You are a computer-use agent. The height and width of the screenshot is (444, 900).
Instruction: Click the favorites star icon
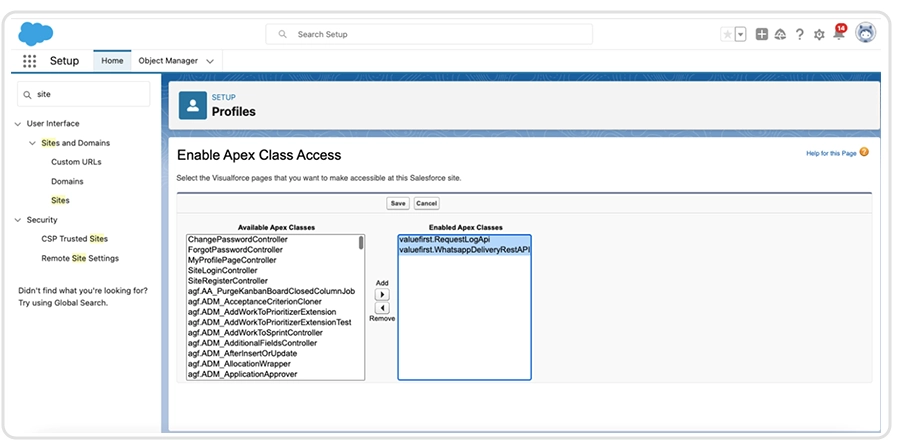[x=727, y=34]
